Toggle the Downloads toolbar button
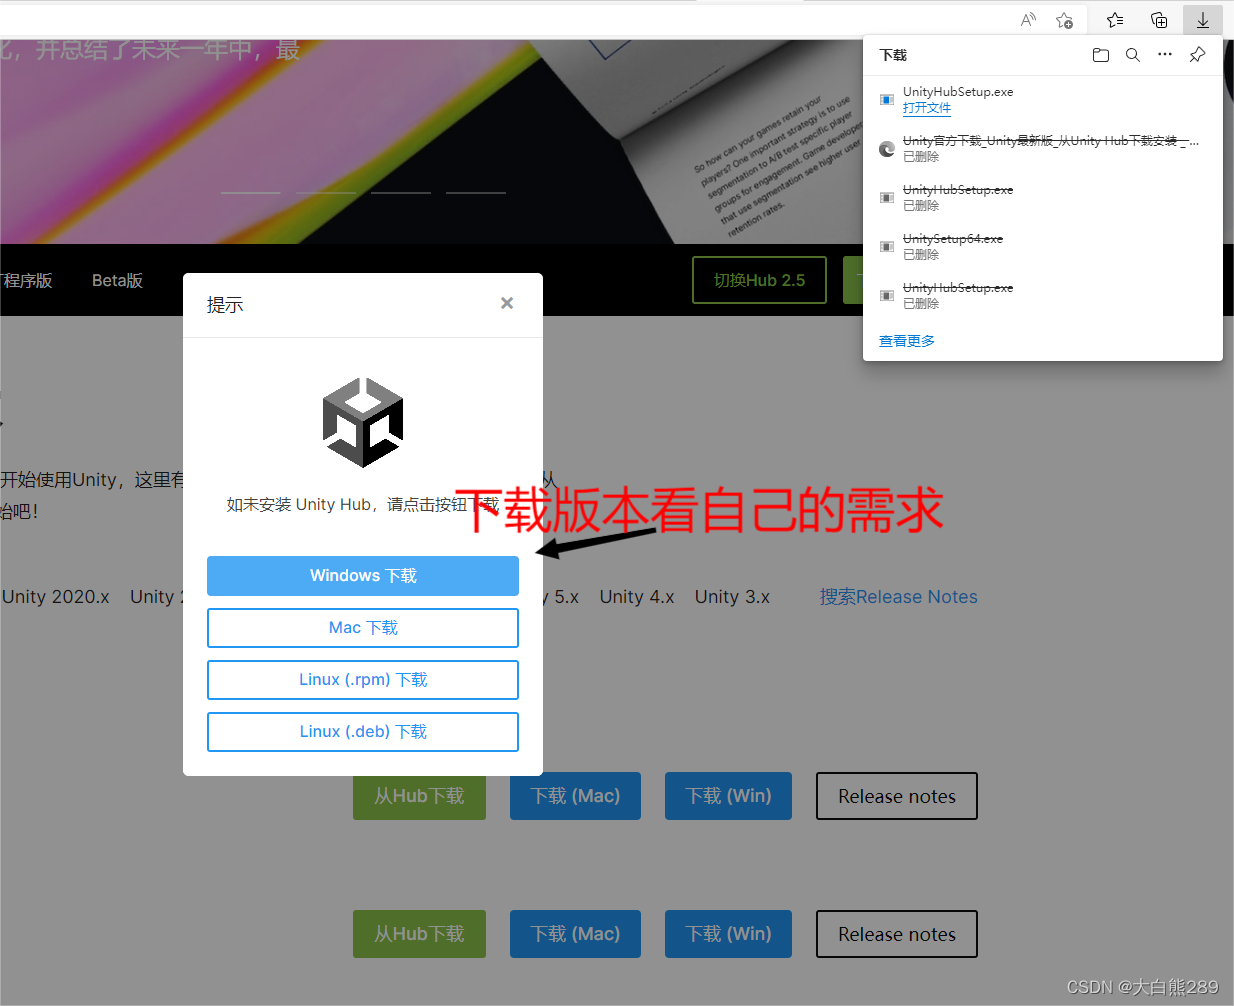 coord(1203,20)
